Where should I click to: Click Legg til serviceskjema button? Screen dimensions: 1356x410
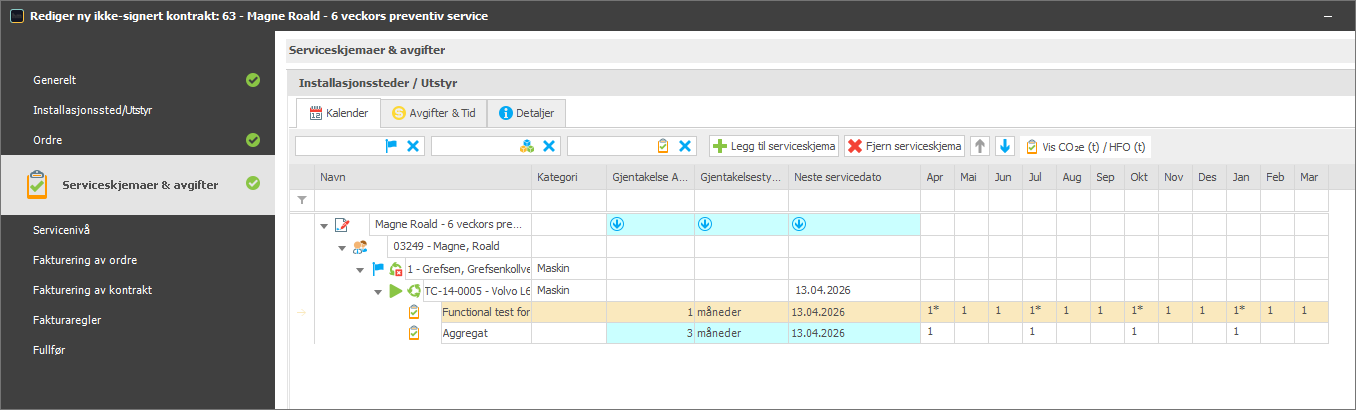pos(774,146)
